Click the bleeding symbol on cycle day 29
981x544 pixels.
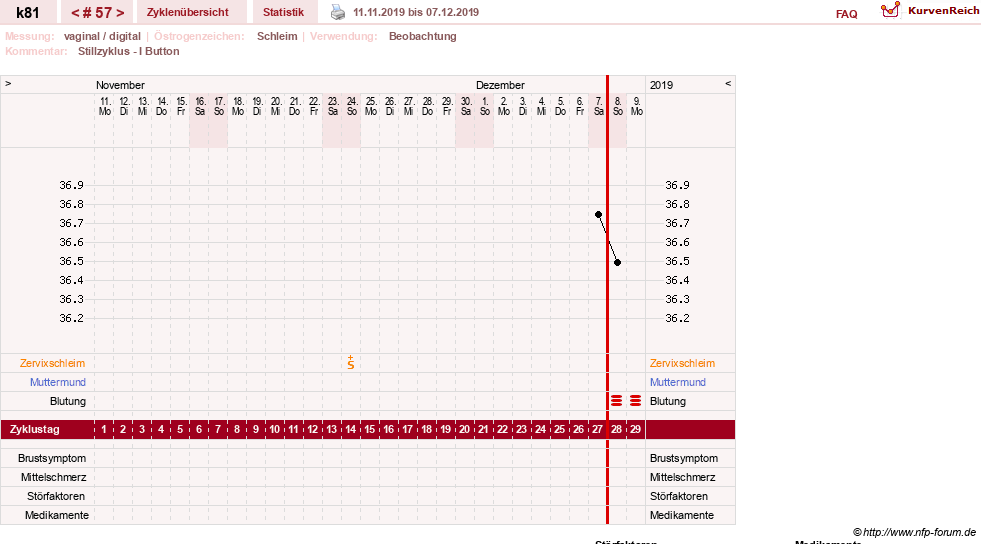636,401
